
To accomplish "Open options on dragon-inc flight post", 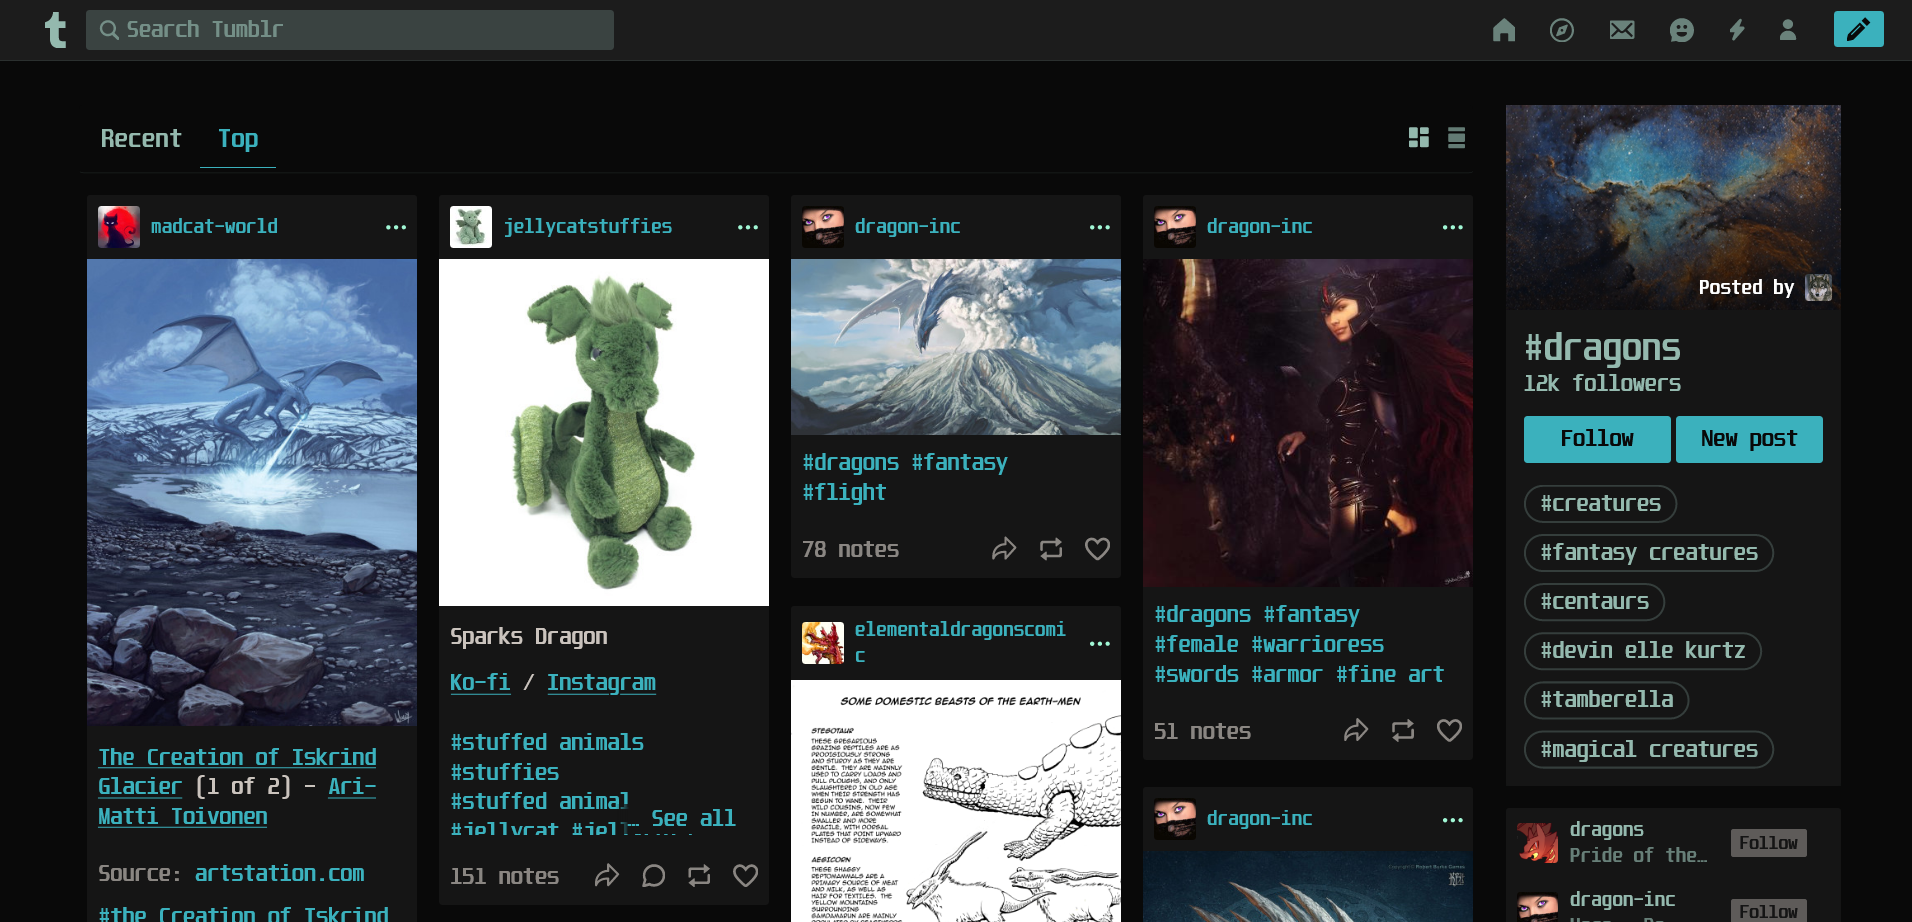I will point(1100,227).
